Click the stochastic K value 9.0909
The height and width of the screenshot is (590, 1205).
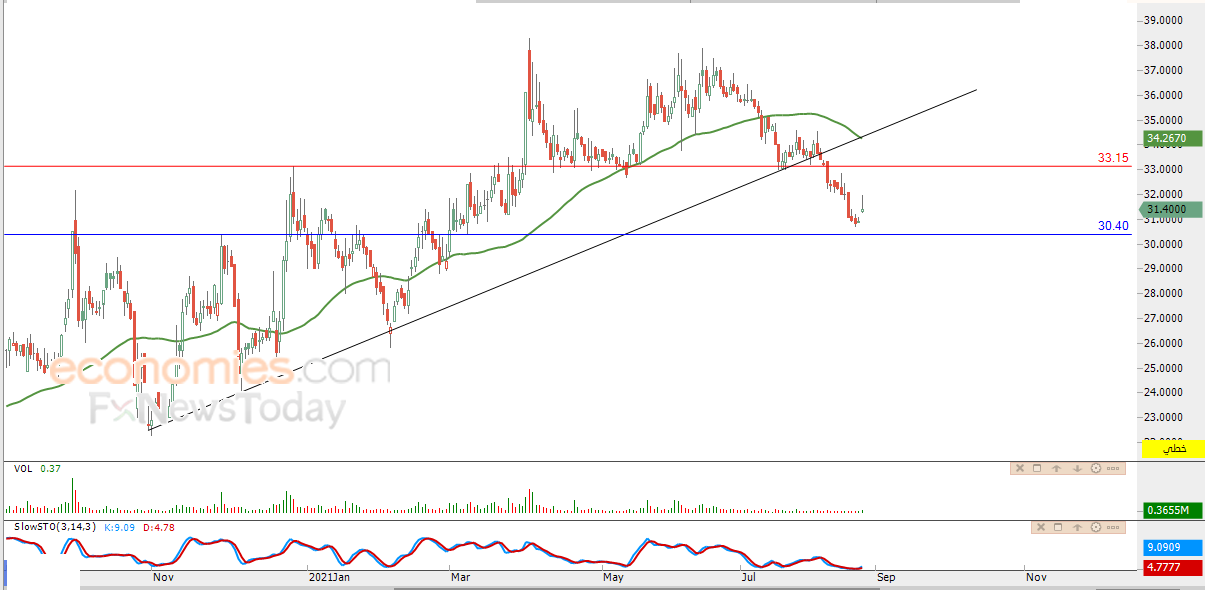pos(1172,548)
